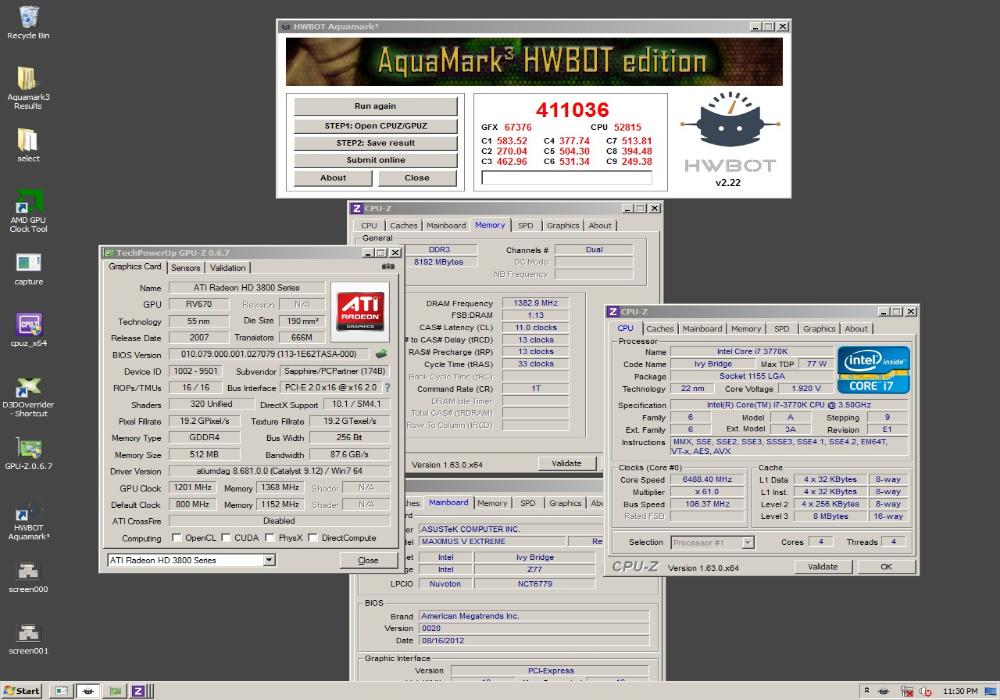Screen dimensions: 1000x700
Task: Click the Close button in Aquamark panel
Action: [x=417, y=178]
